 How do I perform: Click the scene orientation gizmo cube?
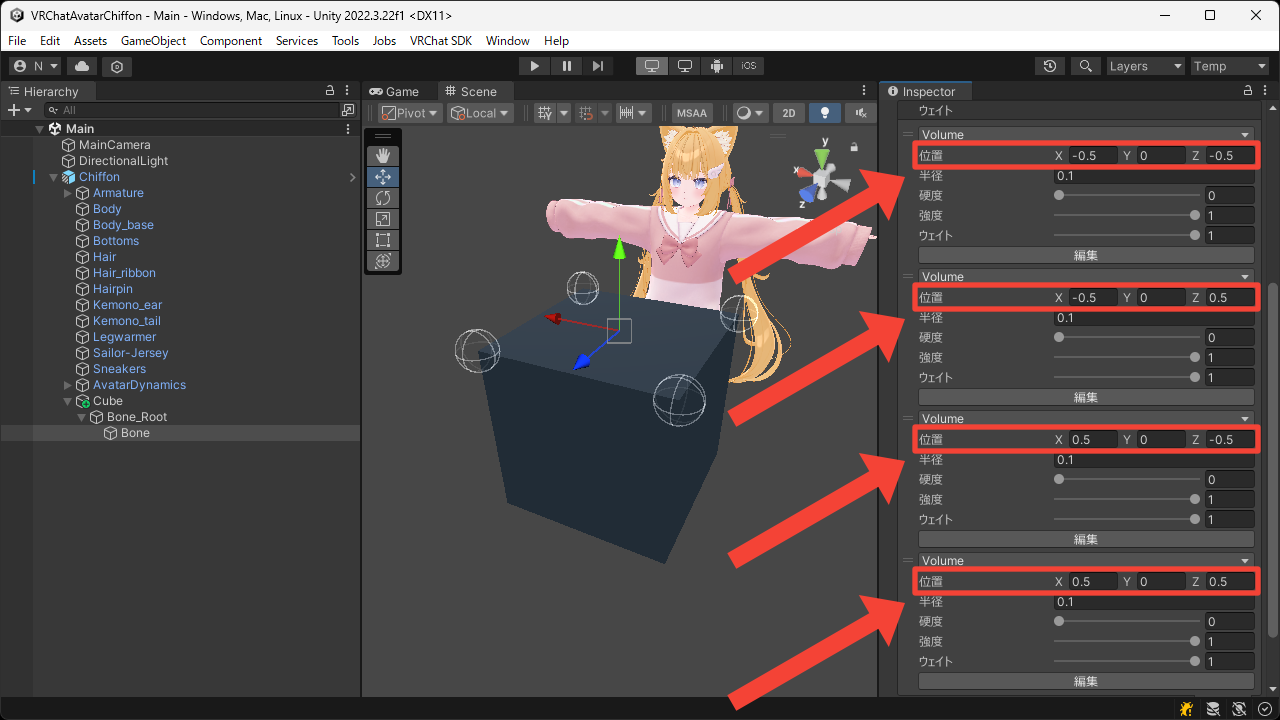coord(823,178)
